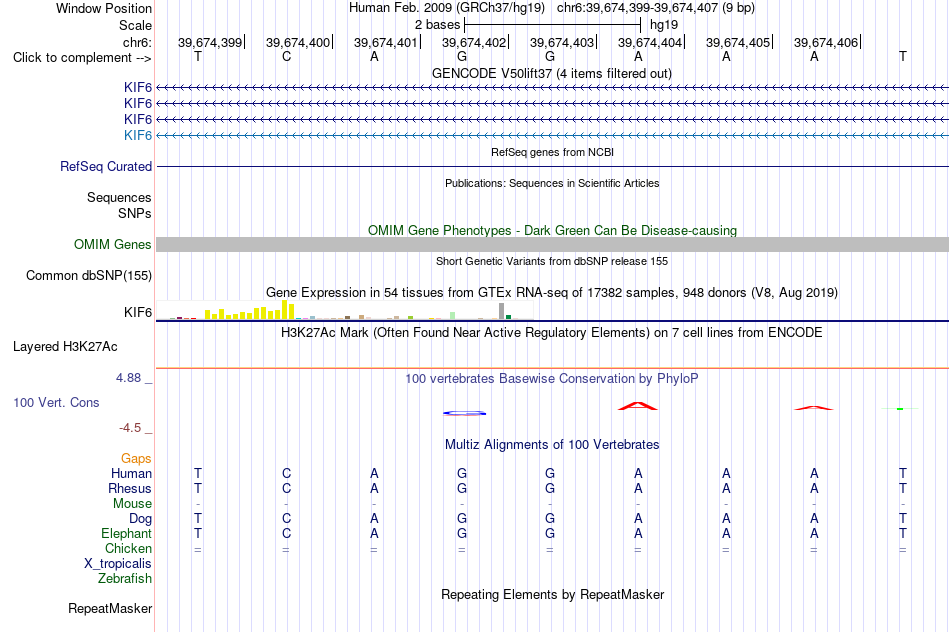Screen dimensions: 950x632
Task: Click the Rhesus species label
Action: click(130, 488)
